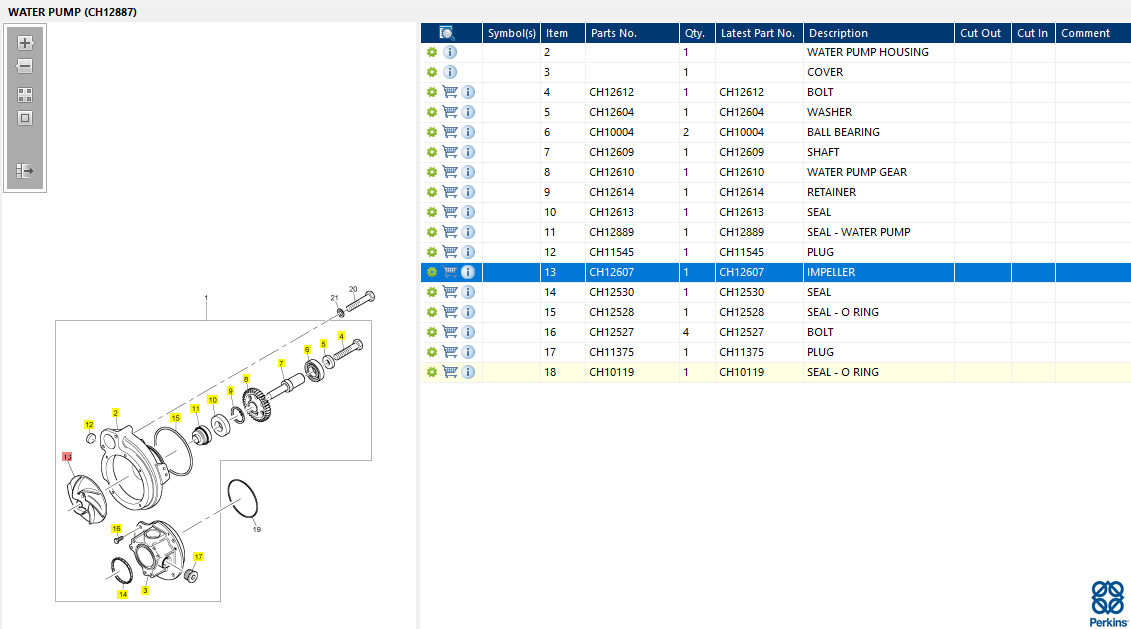Select the BALL BEARING row
1131x629 pixels.
[x=775, y=132]
